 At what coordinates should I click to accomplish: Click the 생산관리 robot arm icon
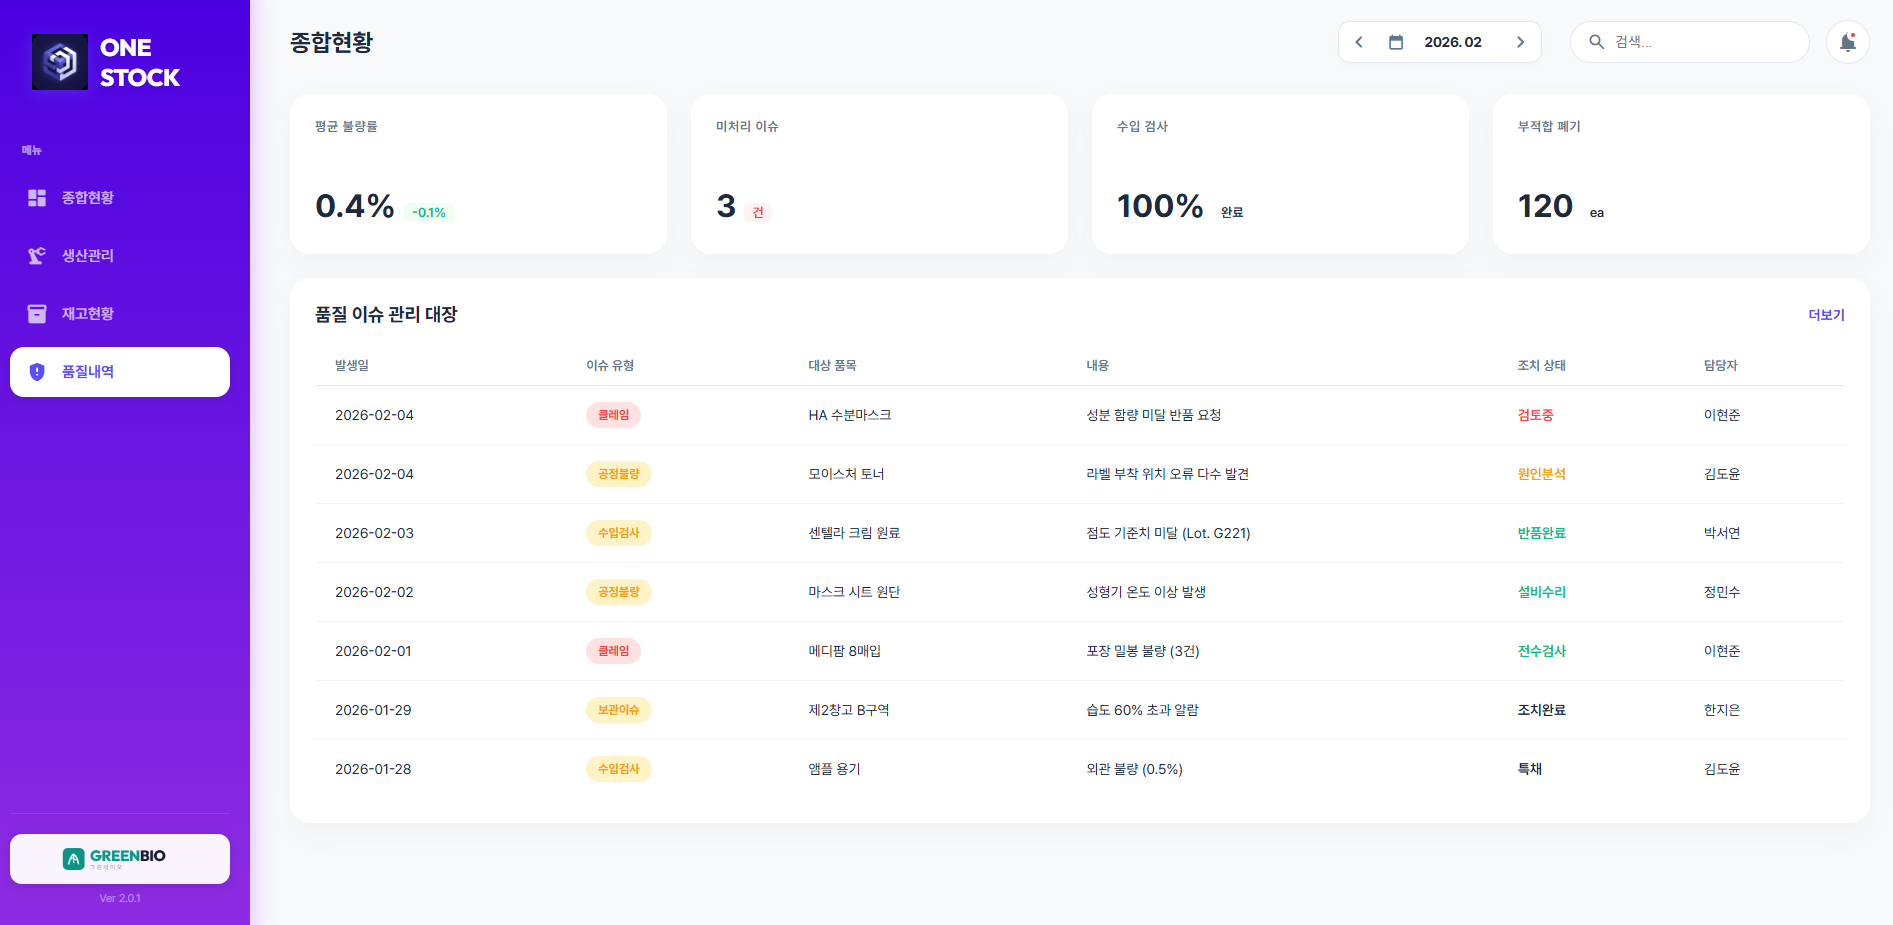[x=37, y=256]
